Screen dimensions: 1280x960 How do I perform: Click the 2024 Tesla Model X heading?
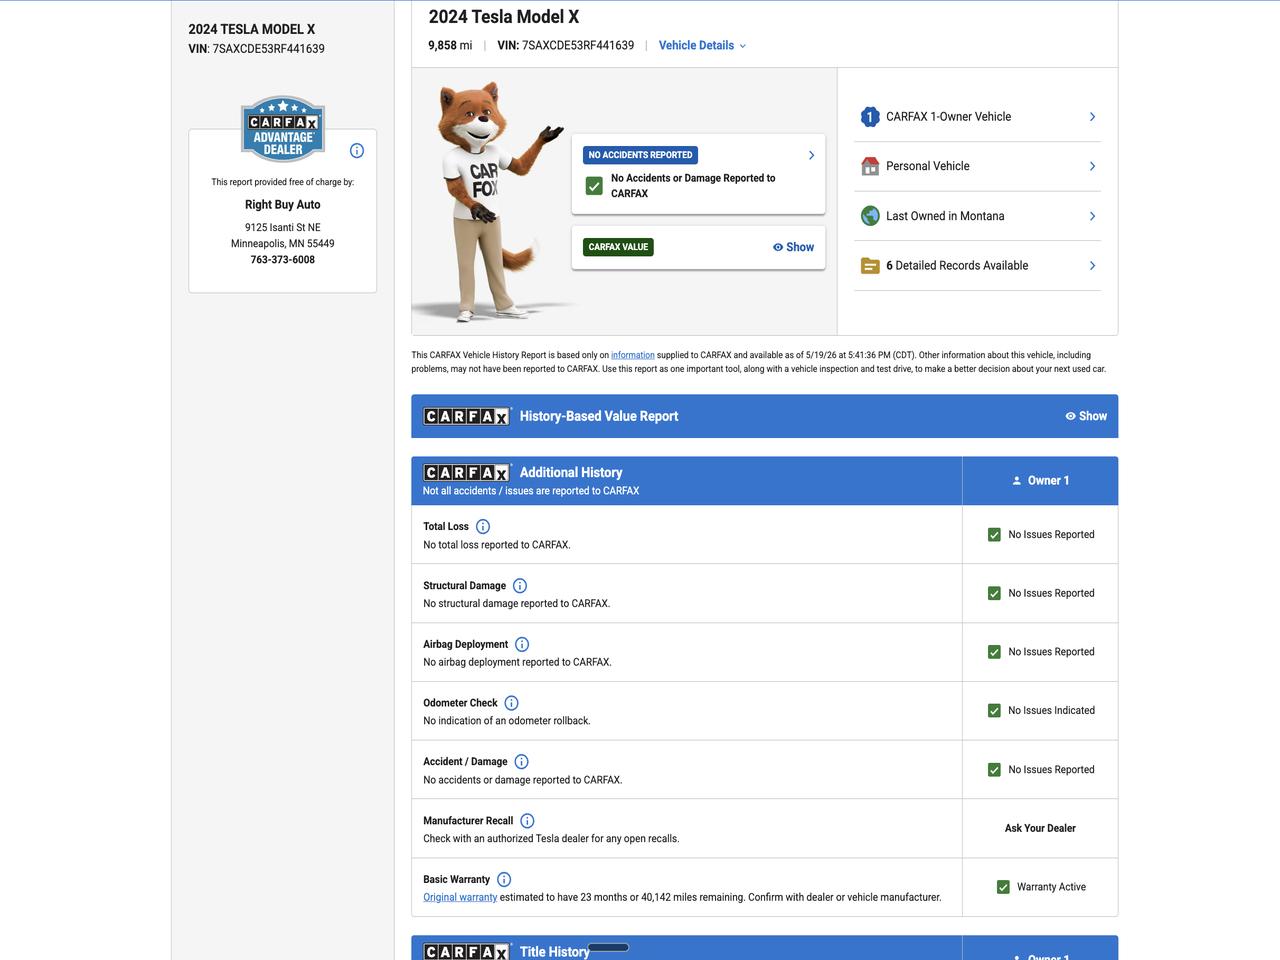coord(504,17)
